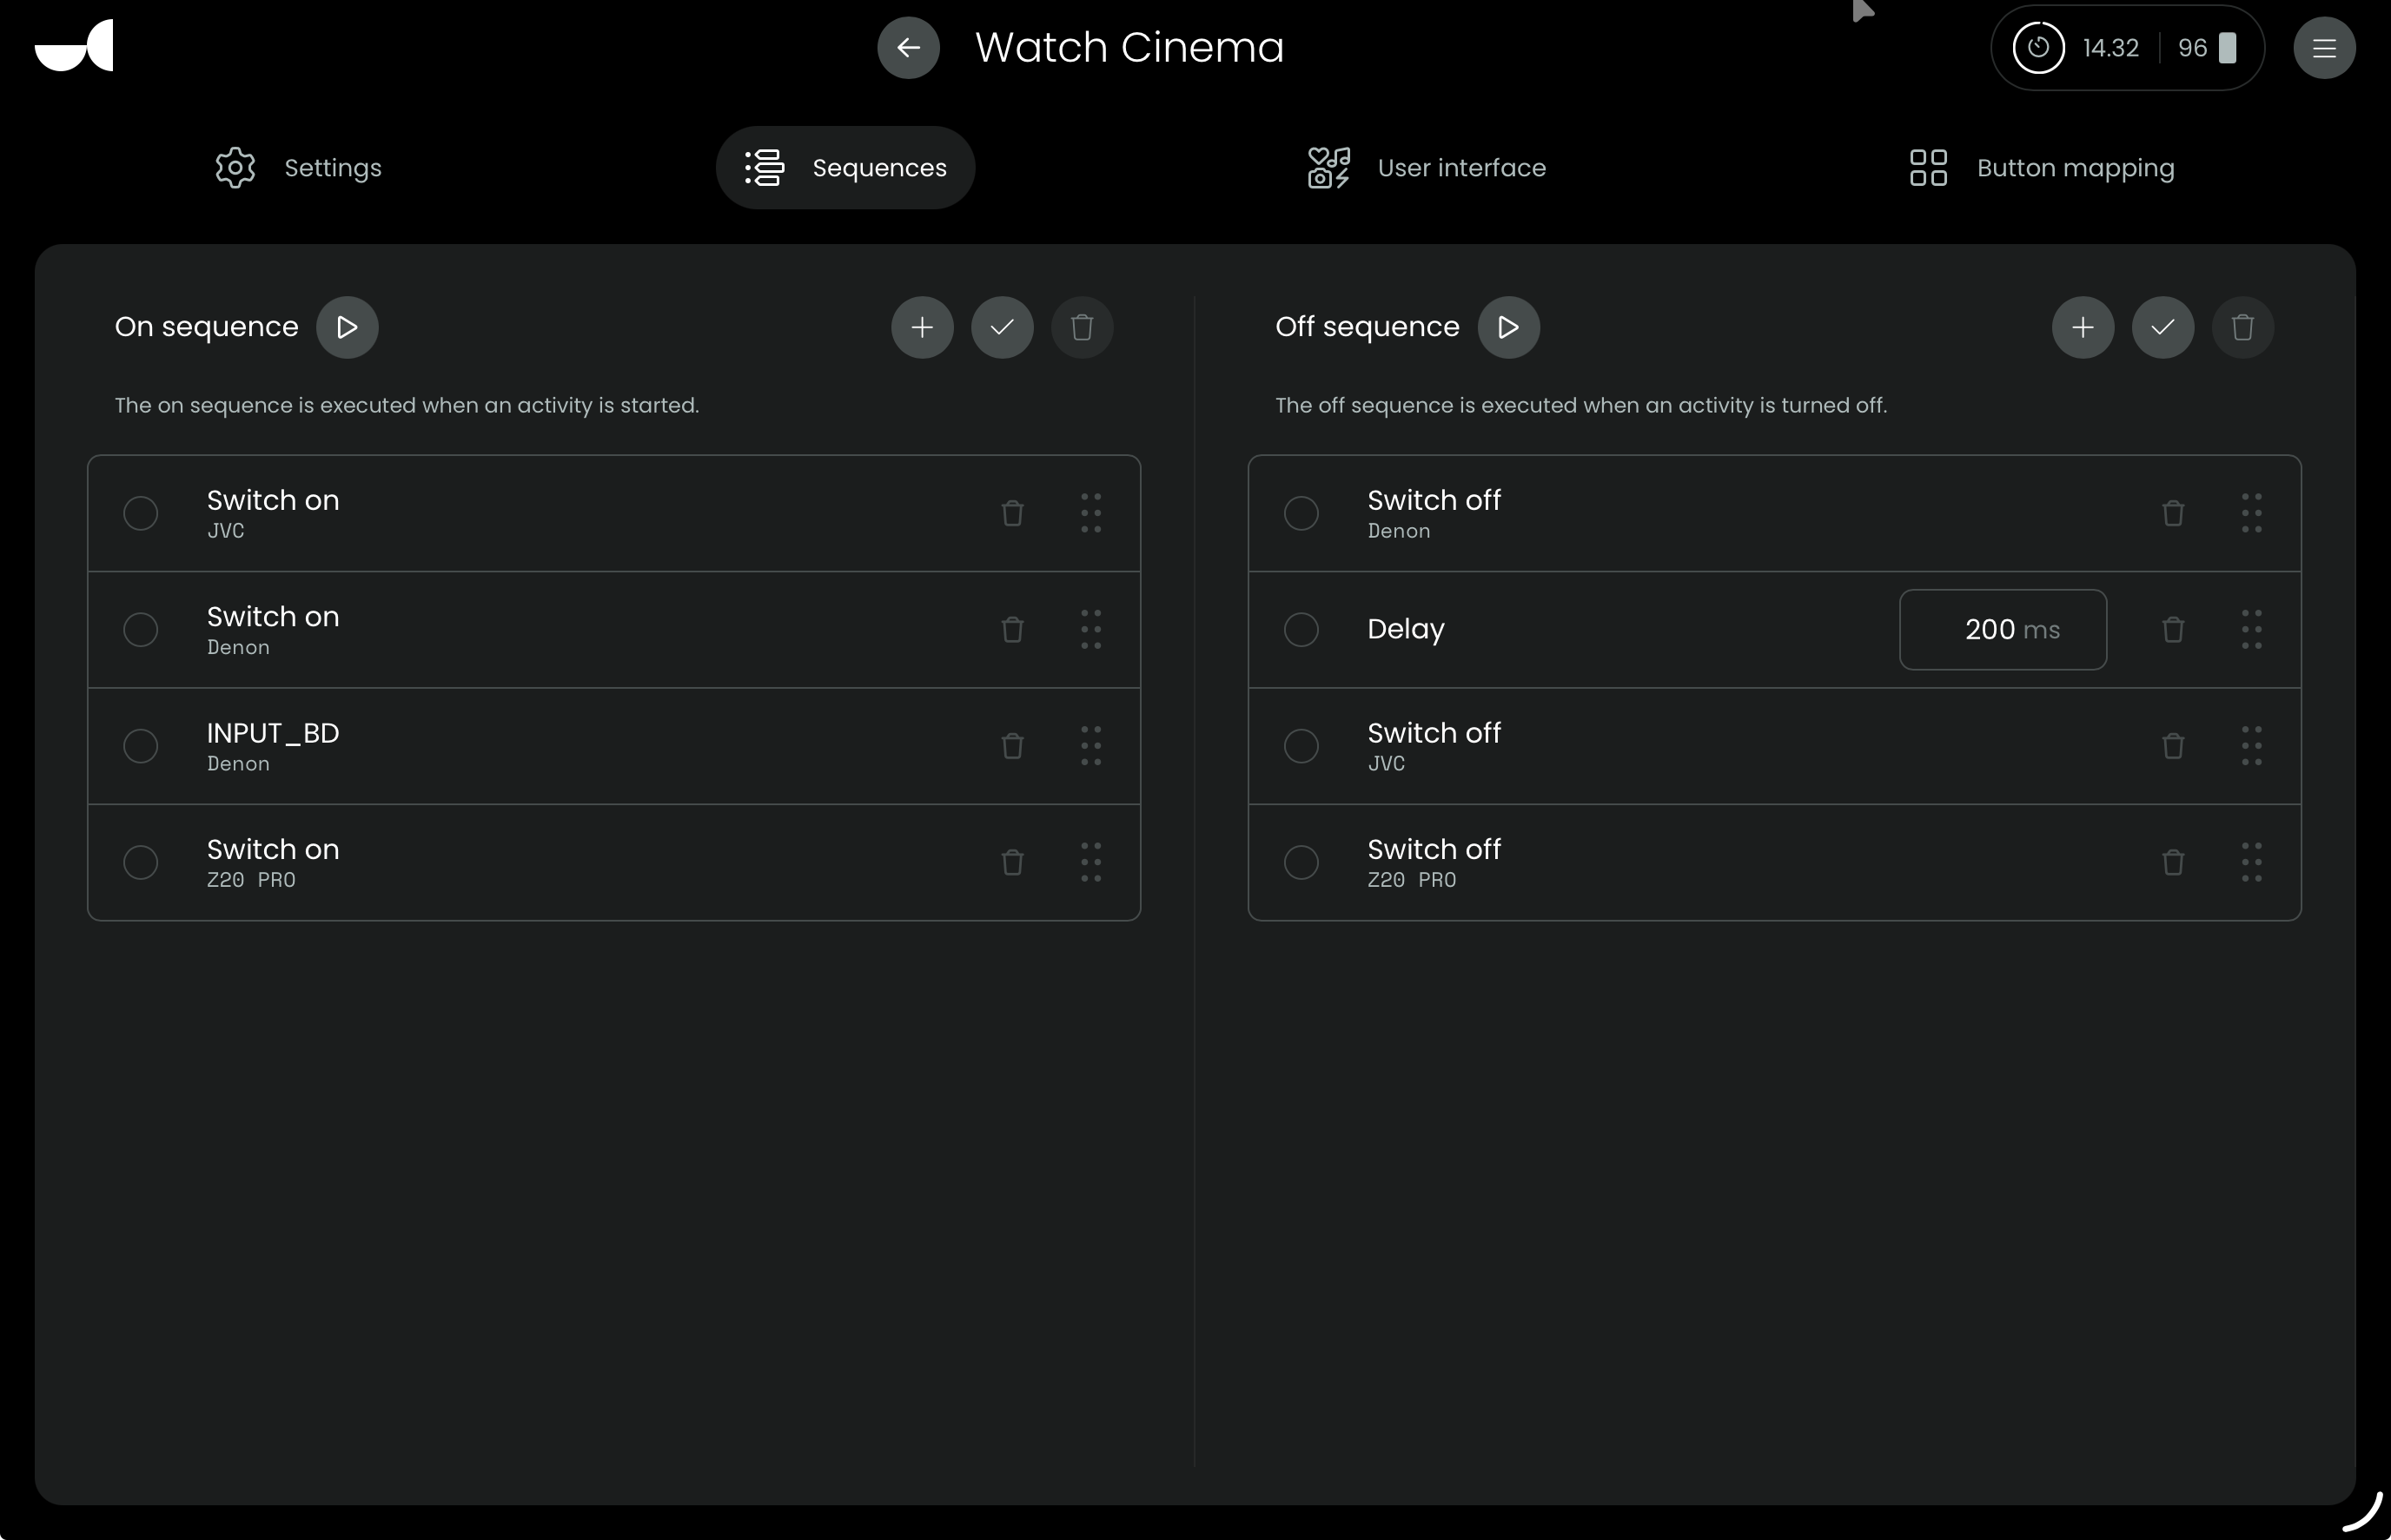Open the hamburger menu
The height and width of the screenshot is (1540, 2391).
(2324, 48)
